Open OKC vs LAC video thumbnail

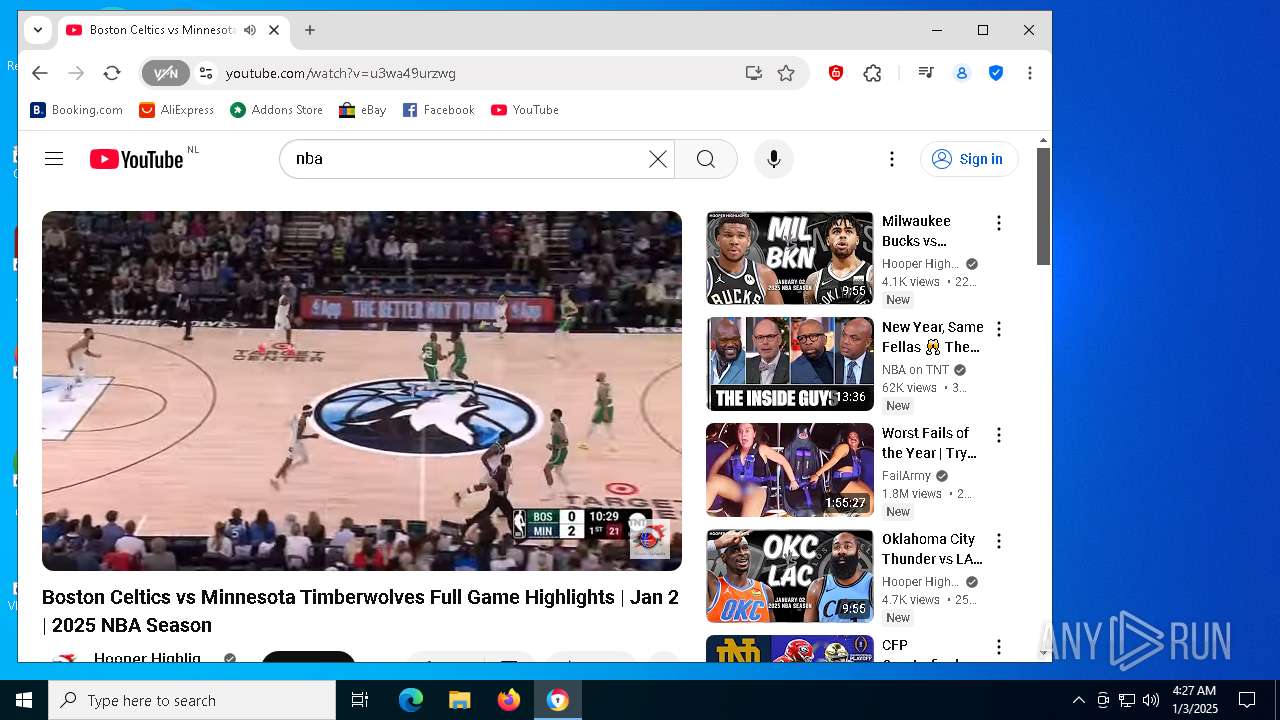pyautogui.click(x=790, y=576)
